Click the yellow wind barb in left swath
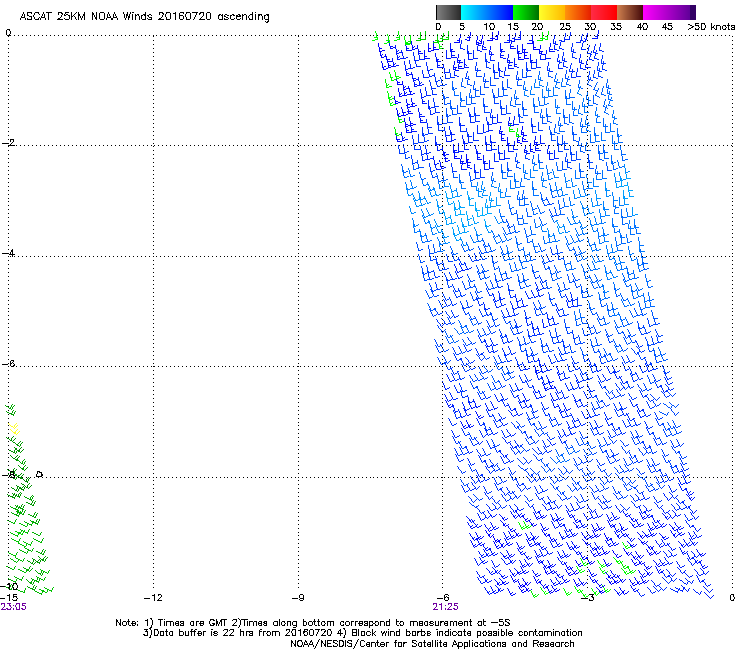The image size is (740, 650). point(15,429)
